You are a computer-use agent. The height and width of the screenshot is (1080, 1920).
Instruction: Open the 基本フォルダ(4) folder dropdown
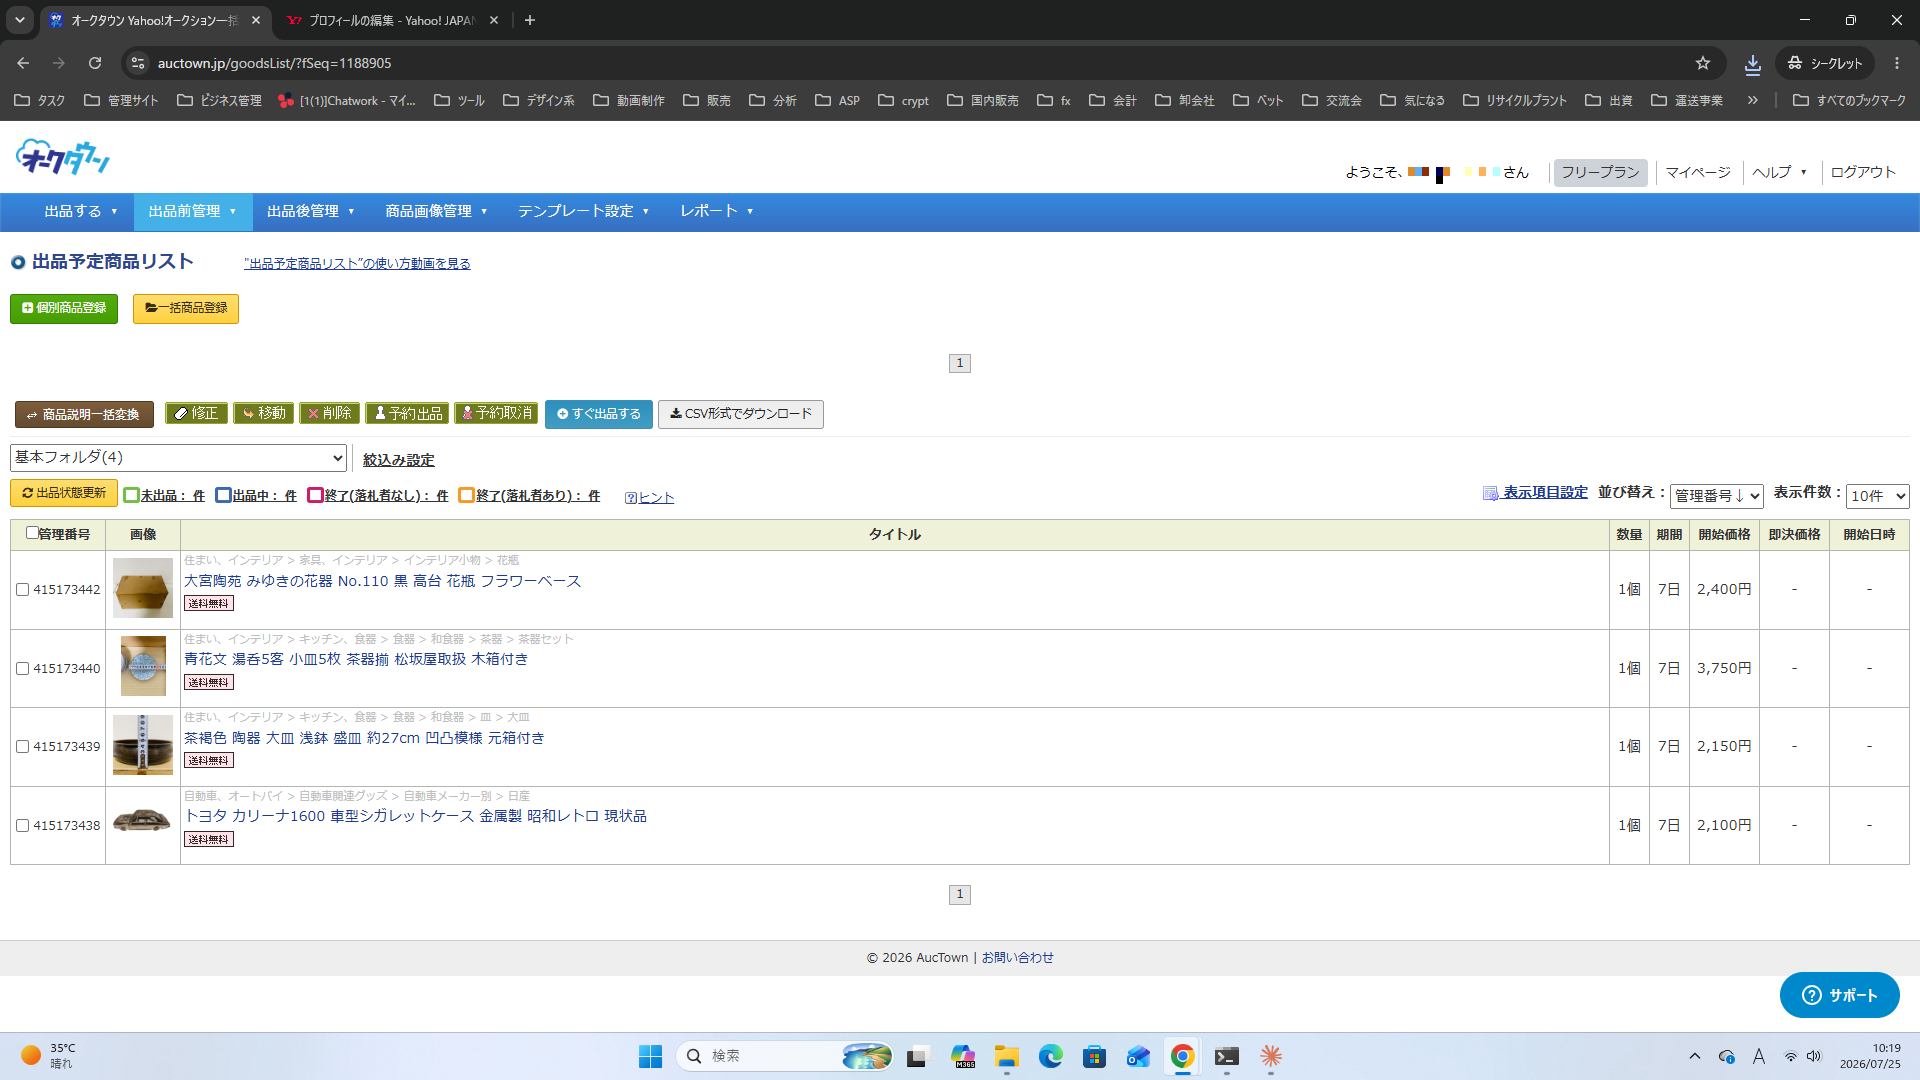pos(178,458)
